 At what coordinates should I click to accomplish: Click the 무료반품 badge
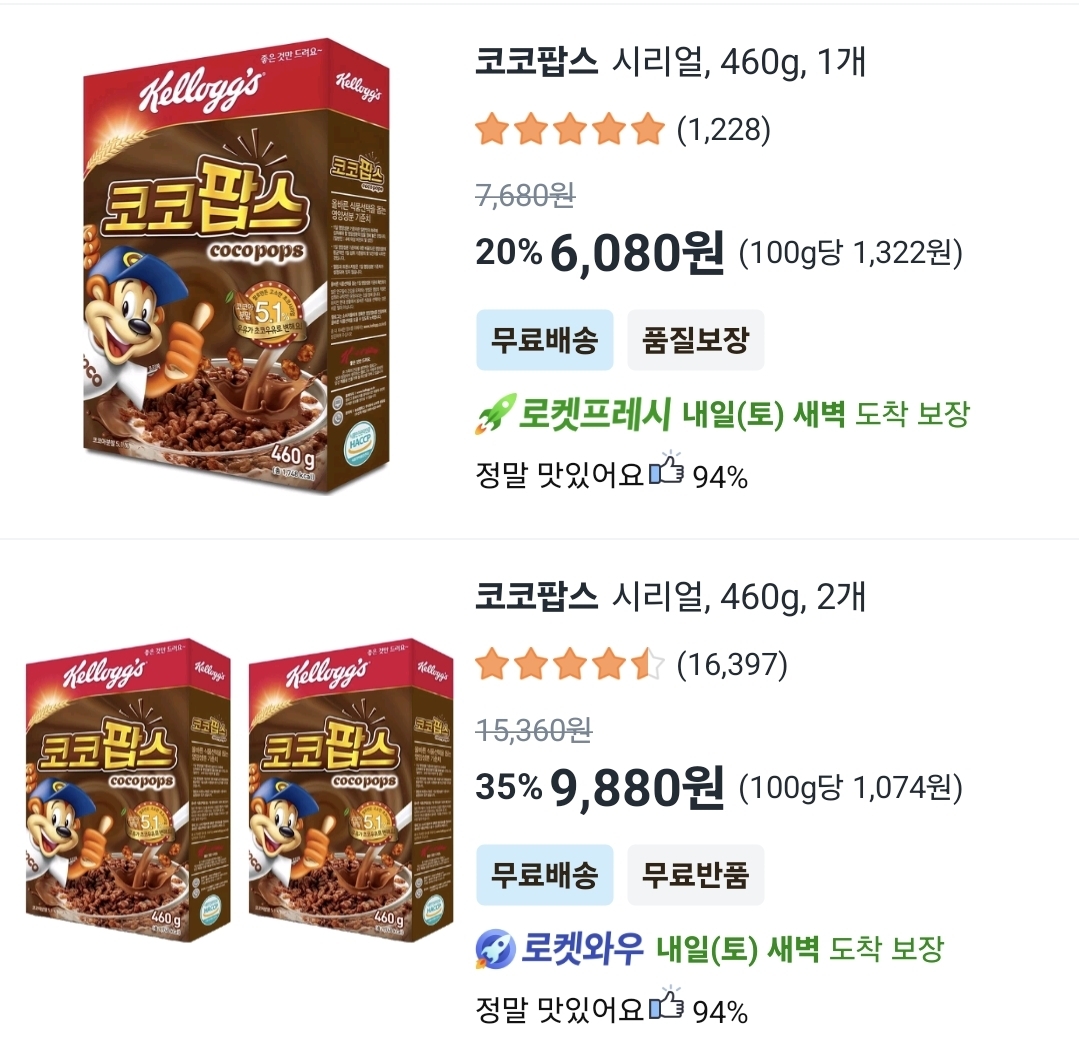point(696,875)
